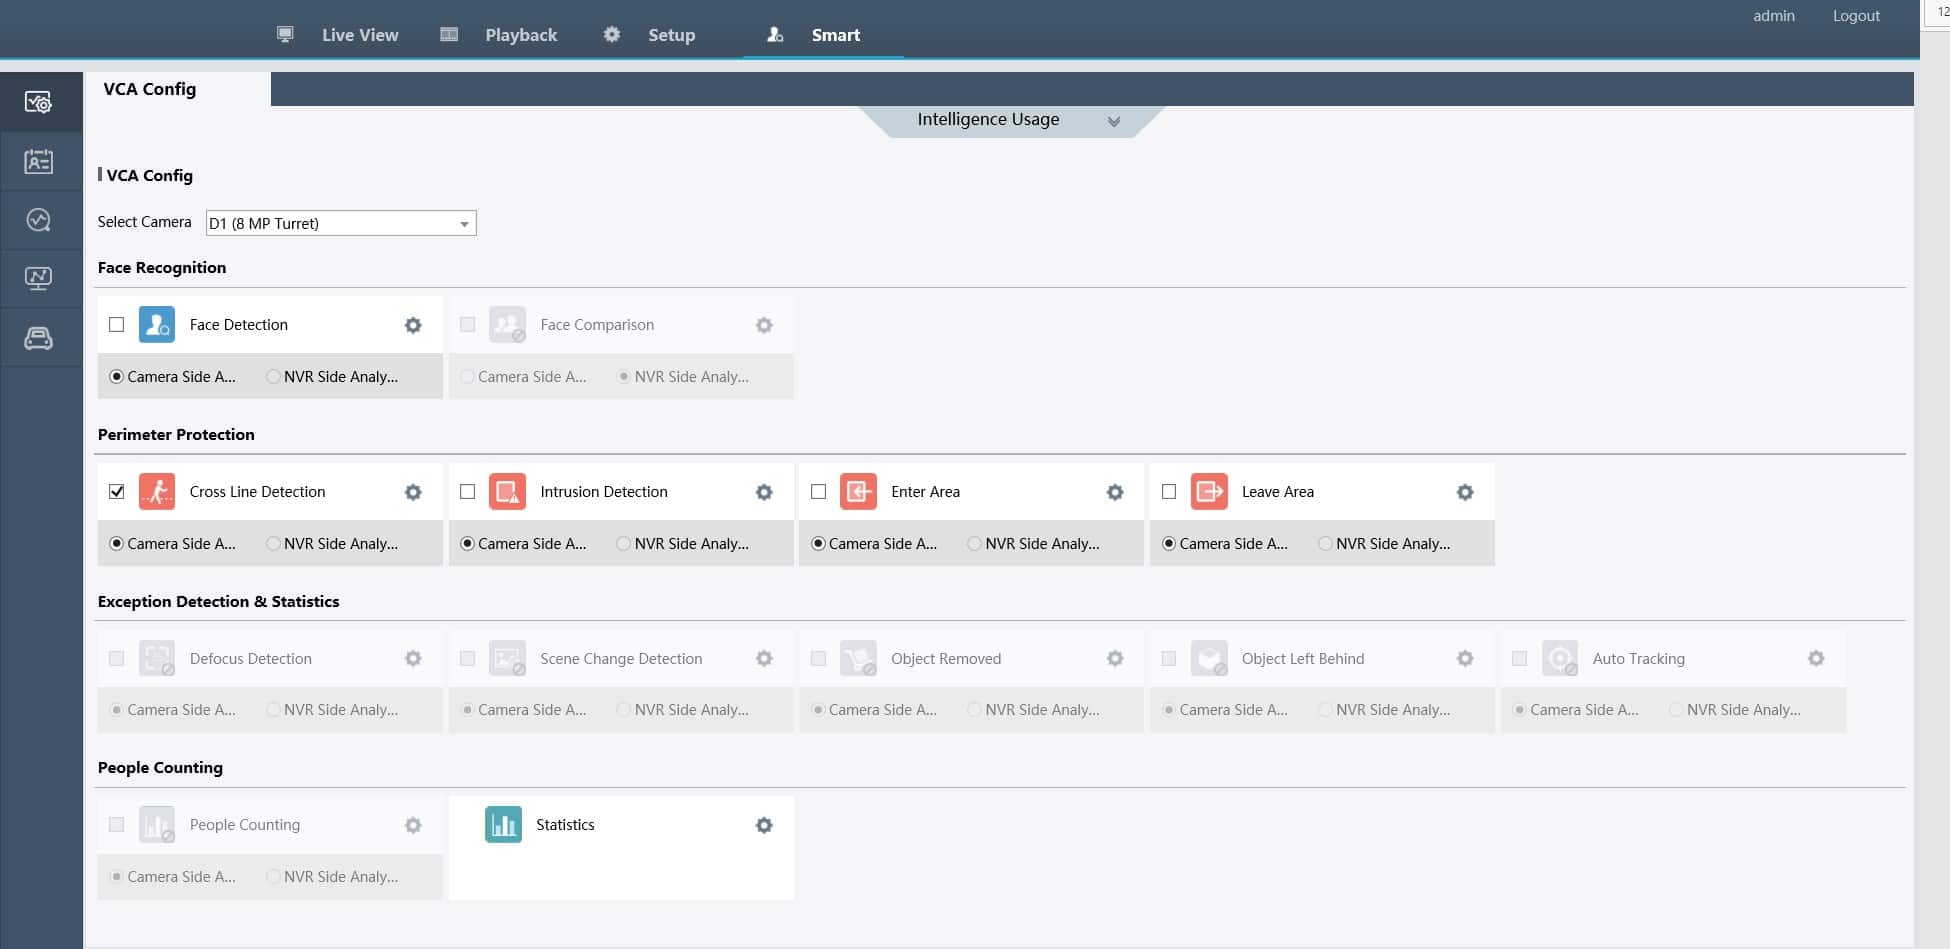Screen dimensions: 1950x949
Task: Click the Scene Change Detection label
Action: (621, 659)
